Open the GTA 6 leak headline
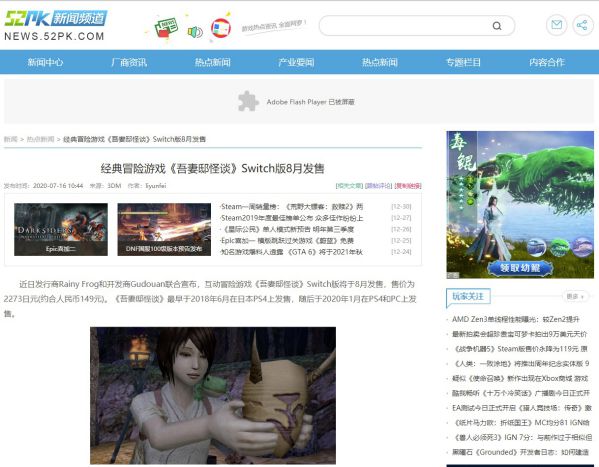This screenshot has width=599, height=467. 291,252
